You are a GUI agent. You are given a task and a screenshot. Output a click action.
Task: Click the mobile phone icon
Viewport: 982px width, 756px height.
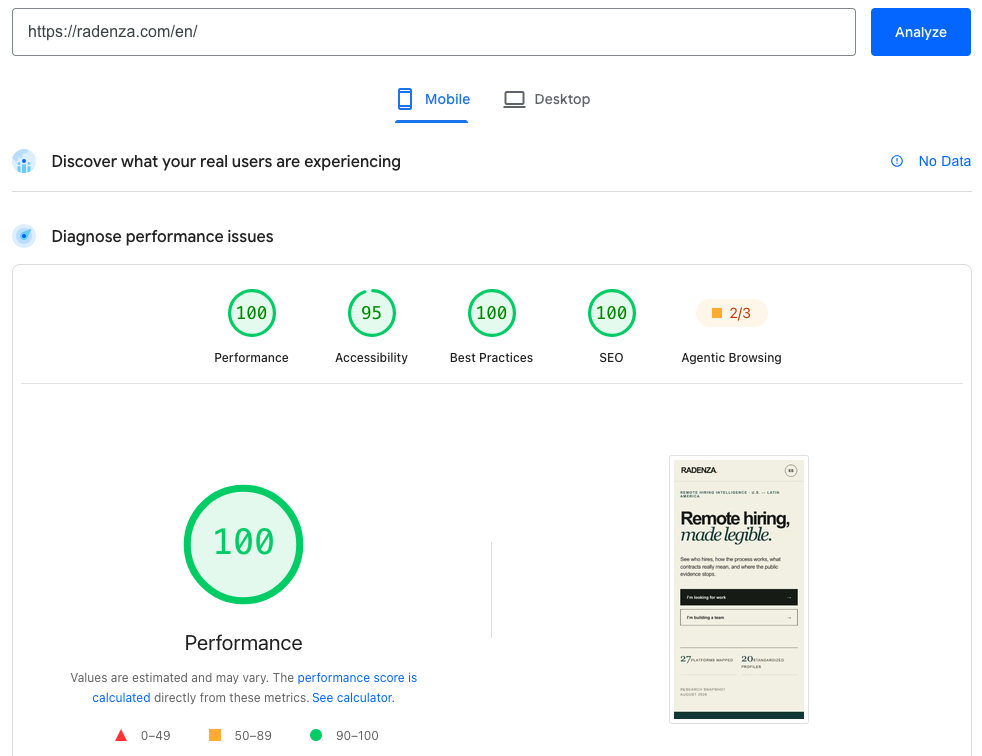[x=405, y=99]
